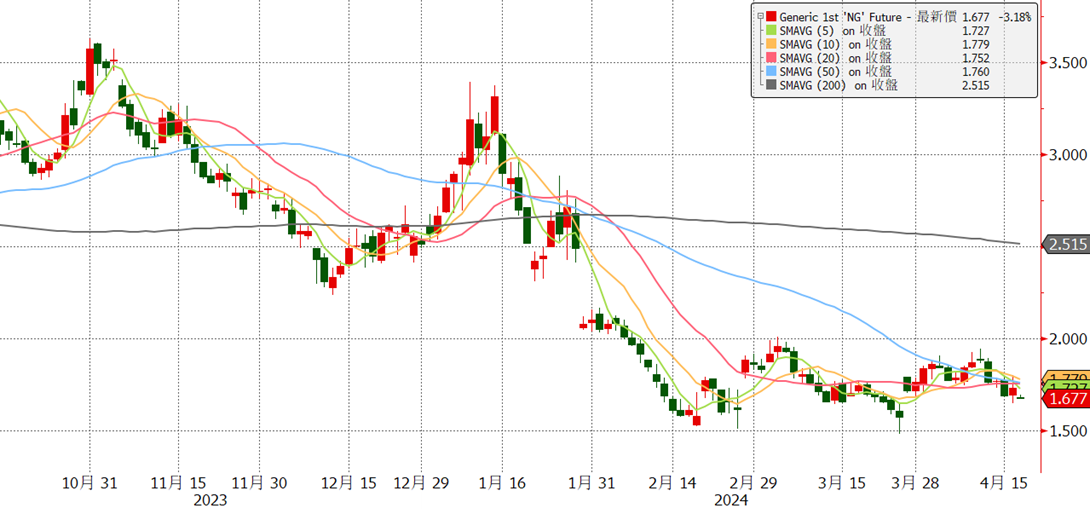Click the 12月 15 date label
The width and height of the screenshot is (1090, 511).
348,481
